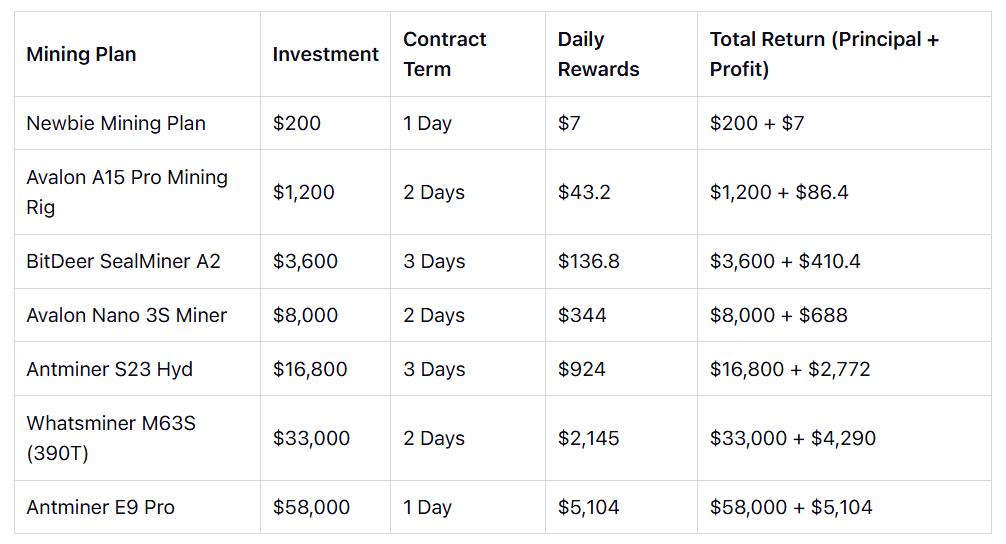Select the $16,800 + $2,772 total return
1006x544 pixels.
click(x=790, y=369)
